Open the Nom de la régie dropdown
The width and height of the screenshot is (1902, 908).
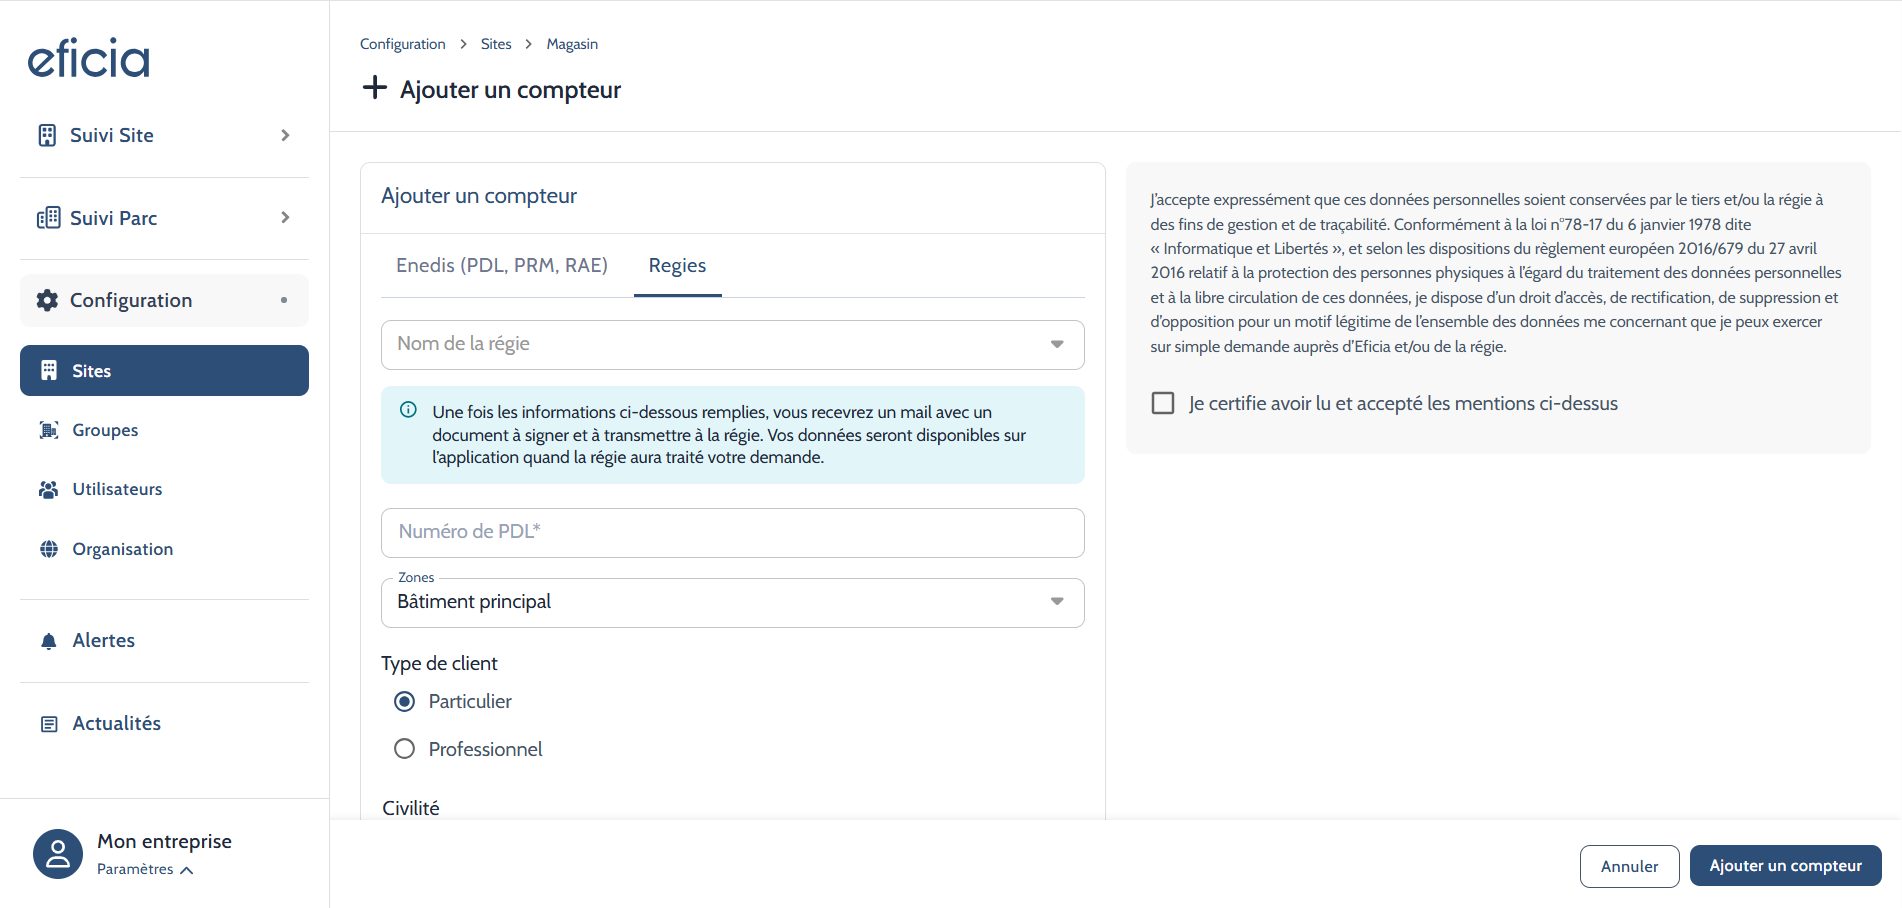click(732, 345)
